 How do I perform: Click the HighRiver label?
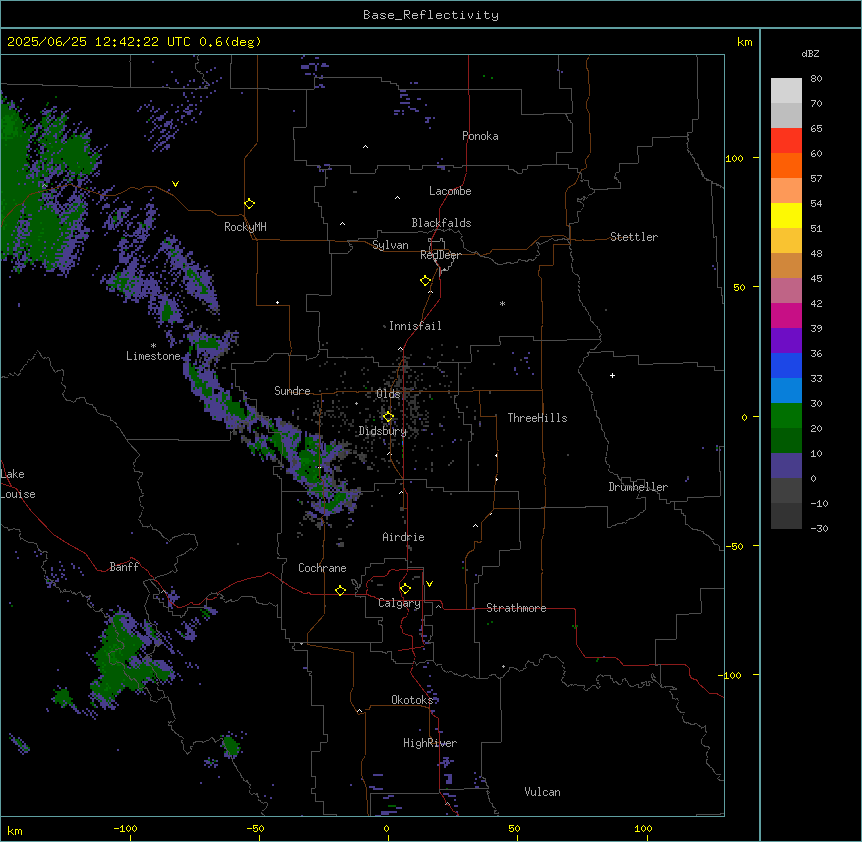(430, 743)
